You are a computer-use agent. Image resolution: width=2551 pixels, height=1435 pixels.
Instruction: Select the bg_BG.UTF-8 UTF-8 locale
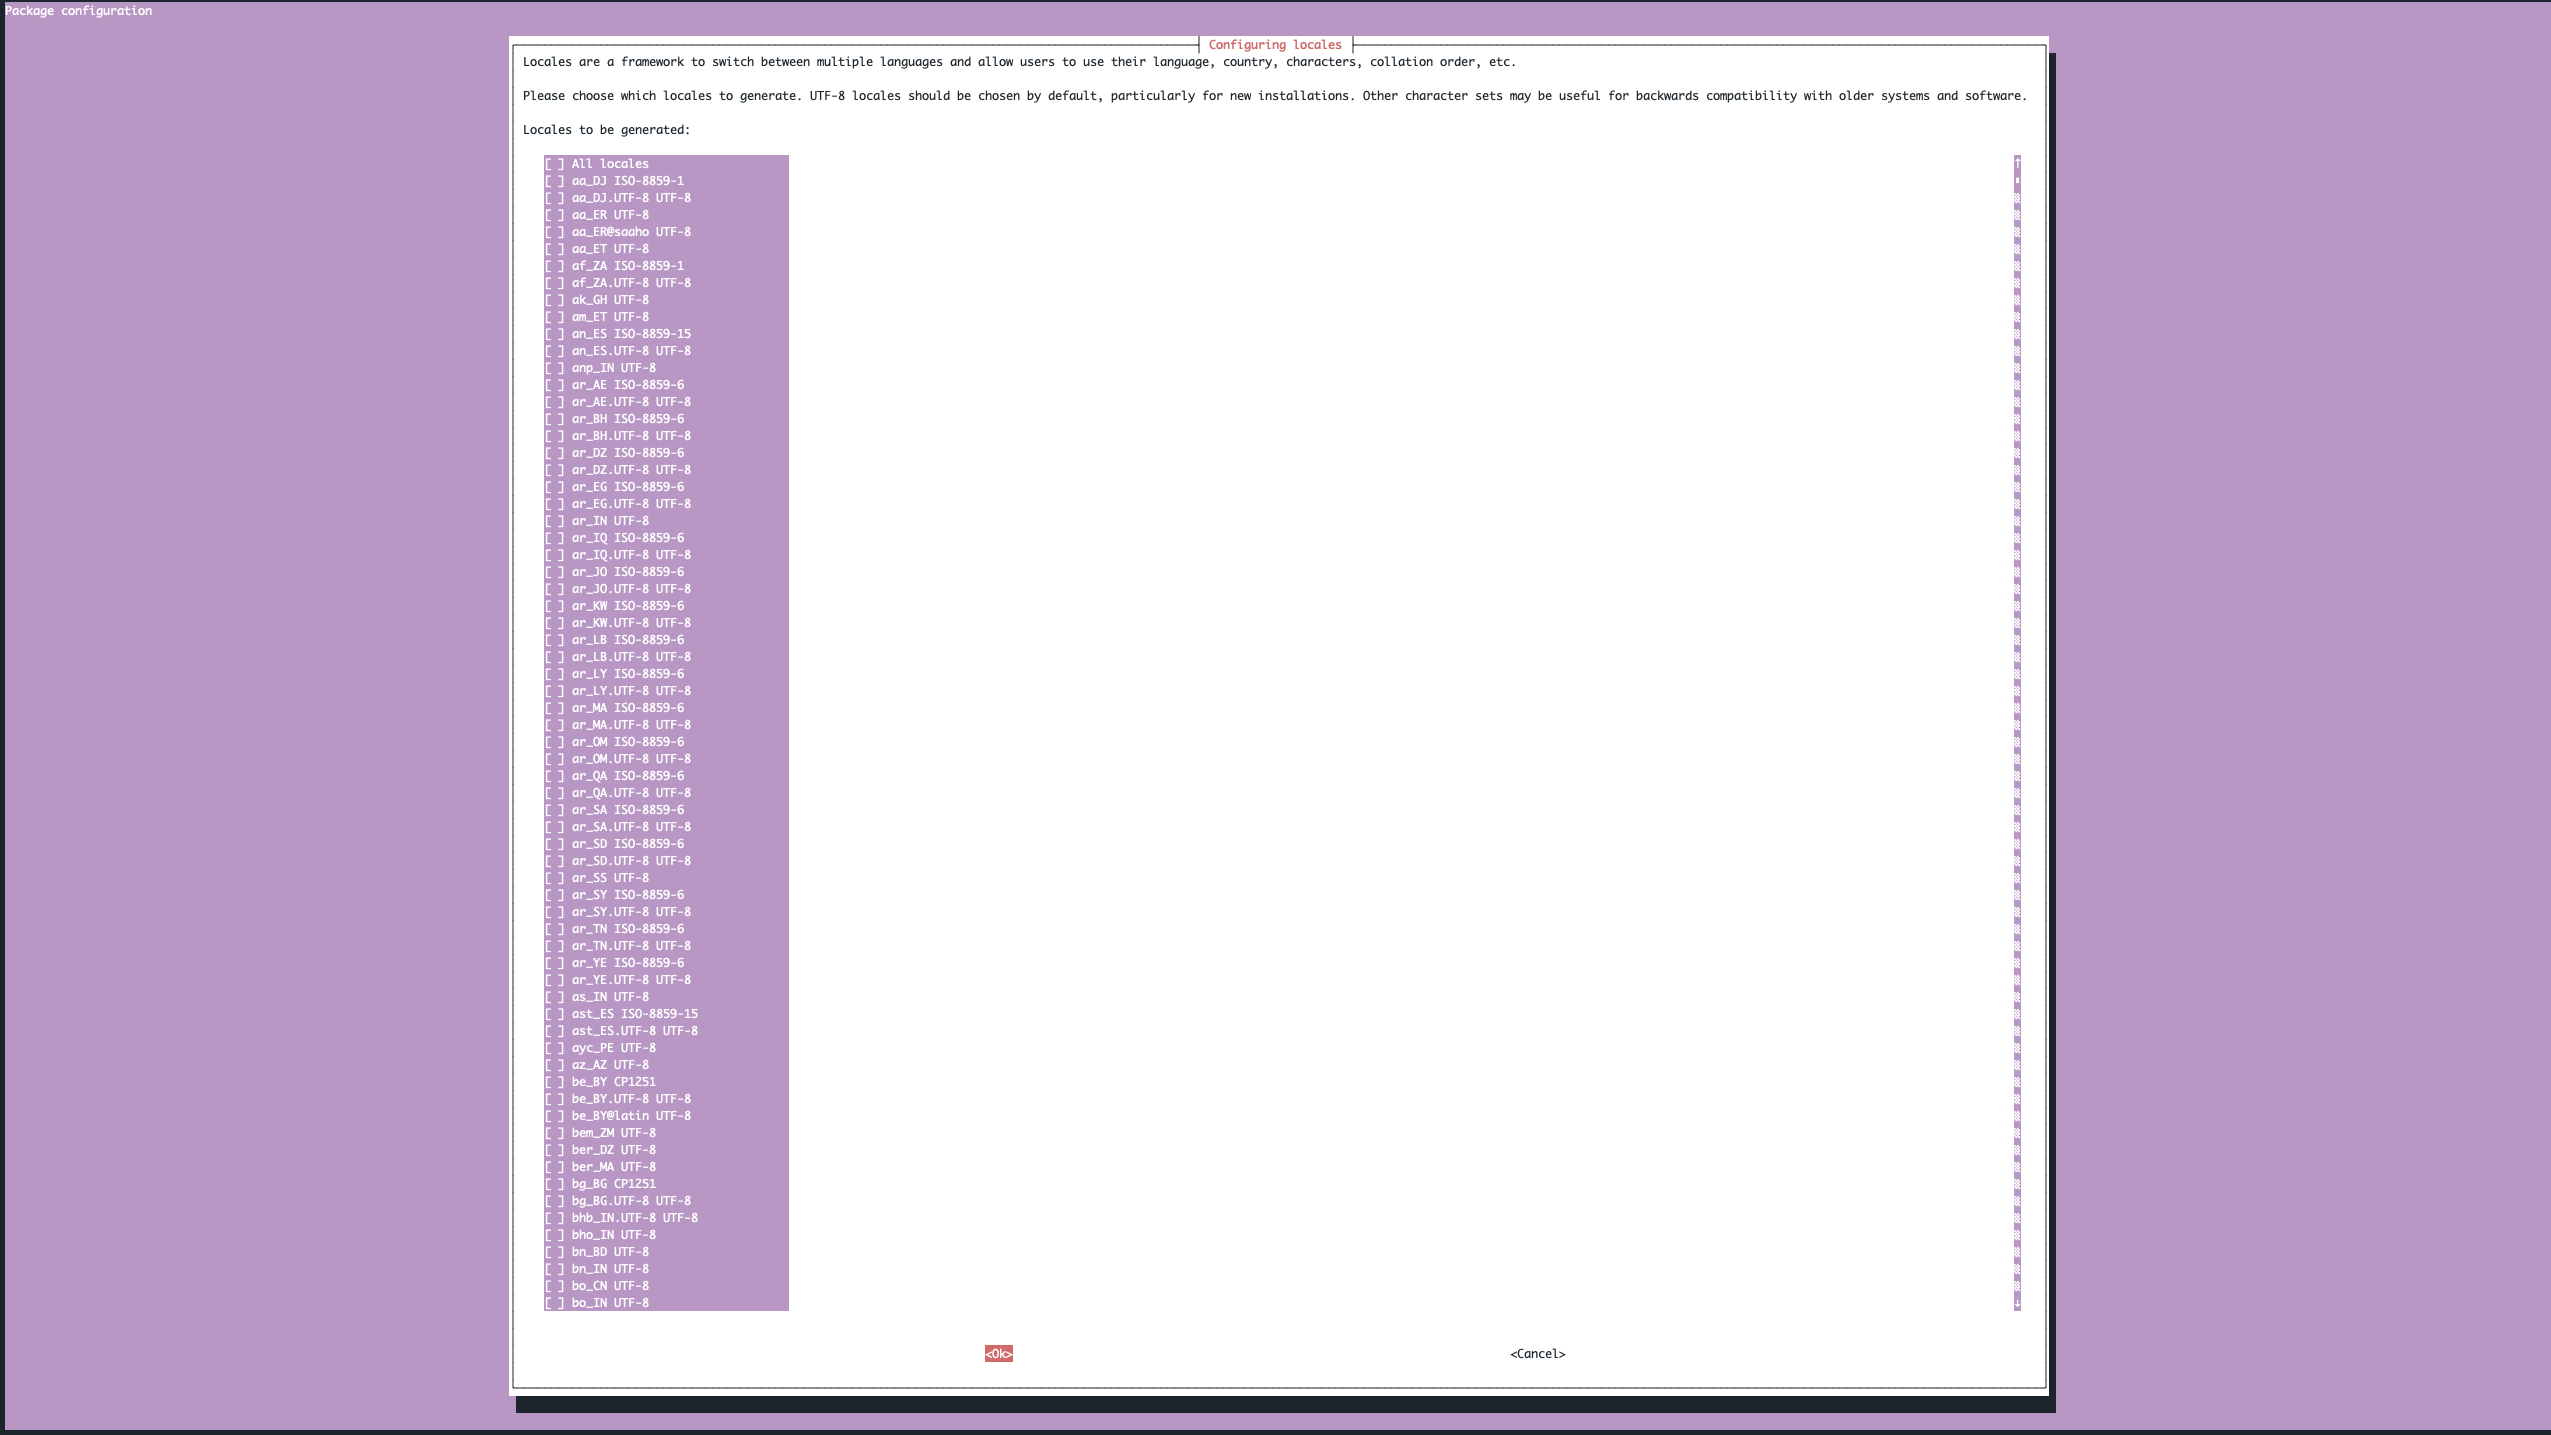coord(555,1201)
